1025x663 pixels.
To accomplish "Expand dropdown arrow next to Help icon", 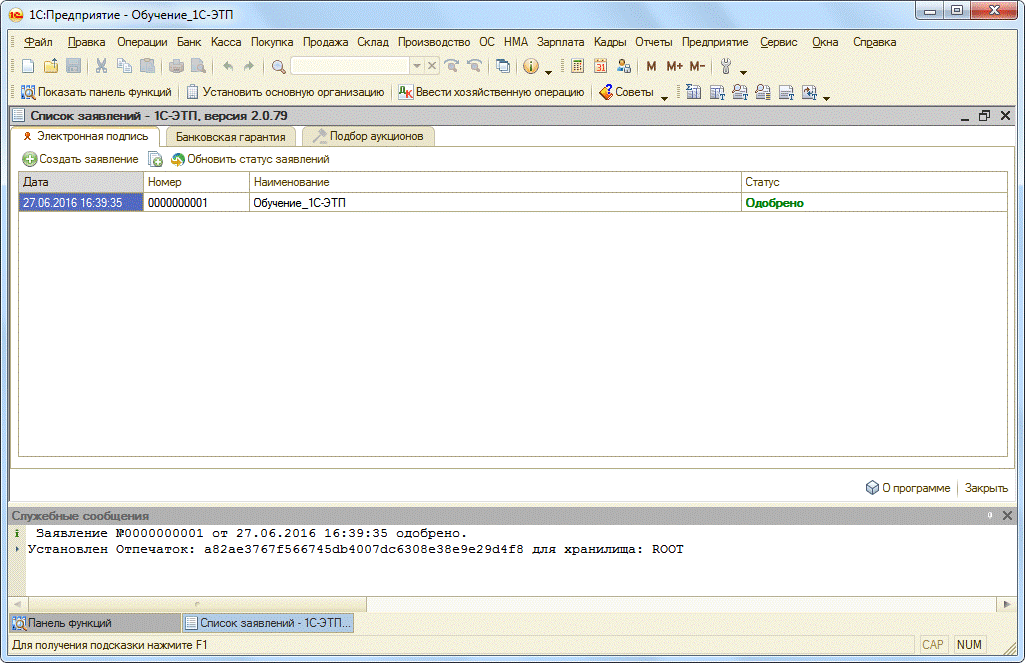I will 548,71.
